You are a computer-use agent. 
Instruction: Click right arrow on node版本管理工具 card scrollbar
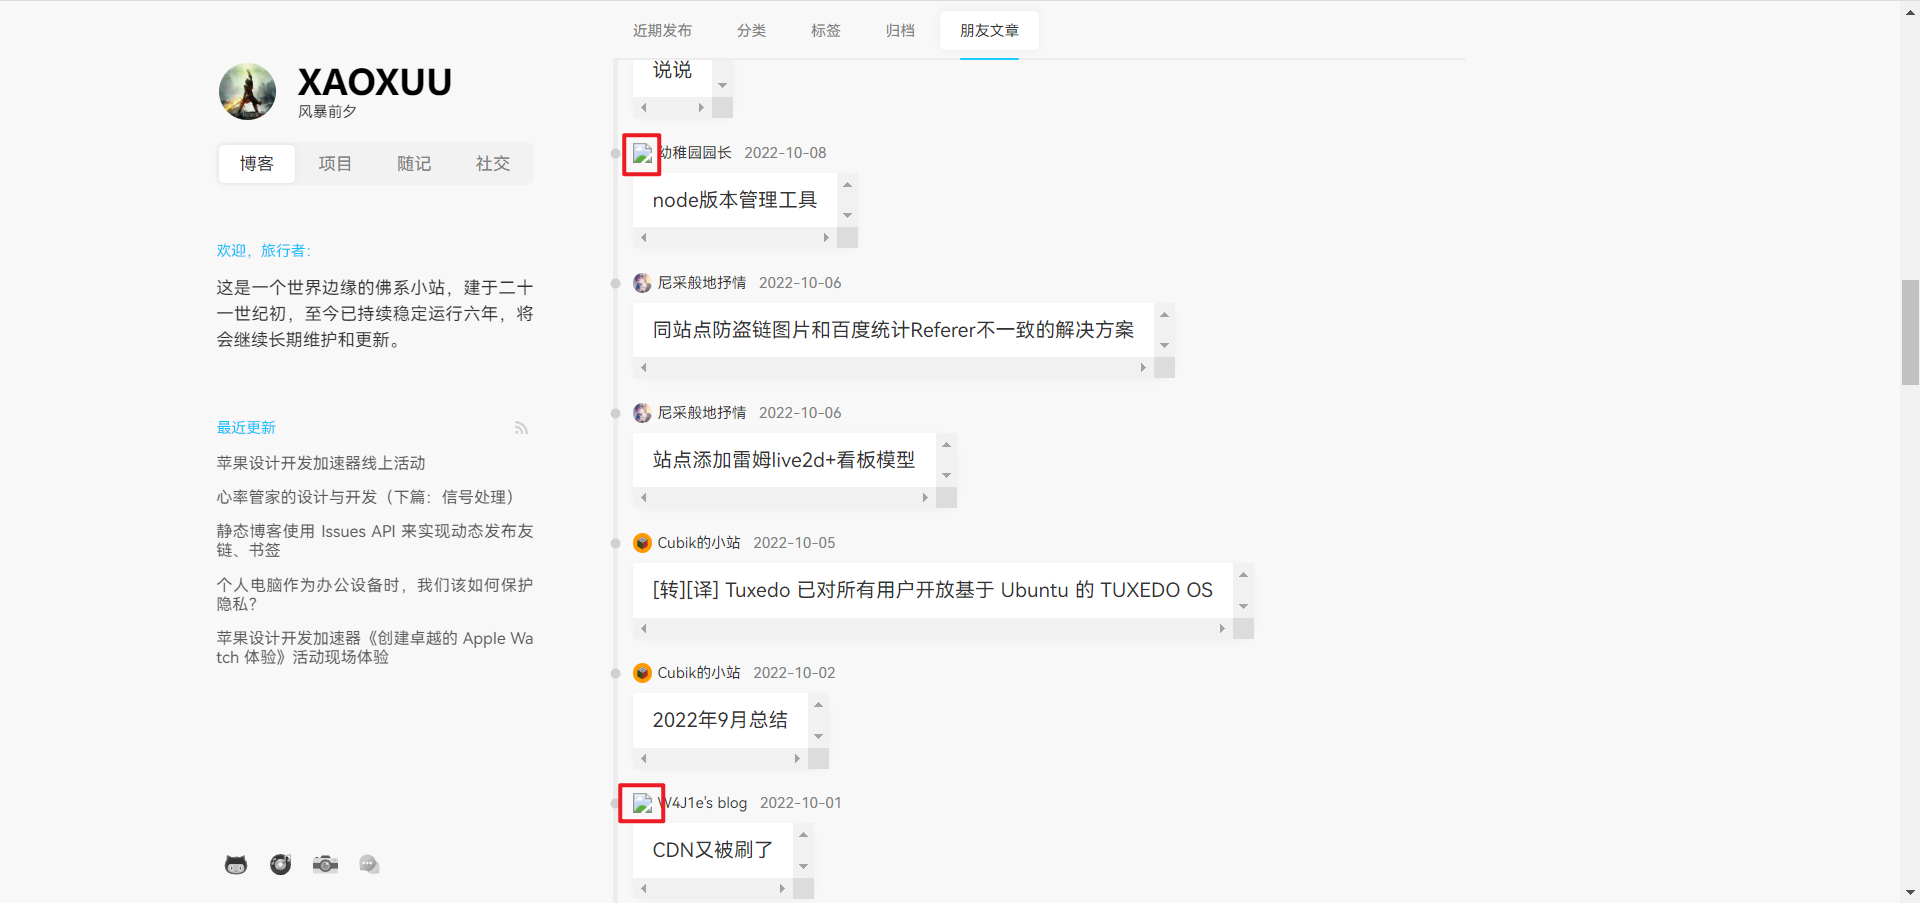(x=826, y=238)
